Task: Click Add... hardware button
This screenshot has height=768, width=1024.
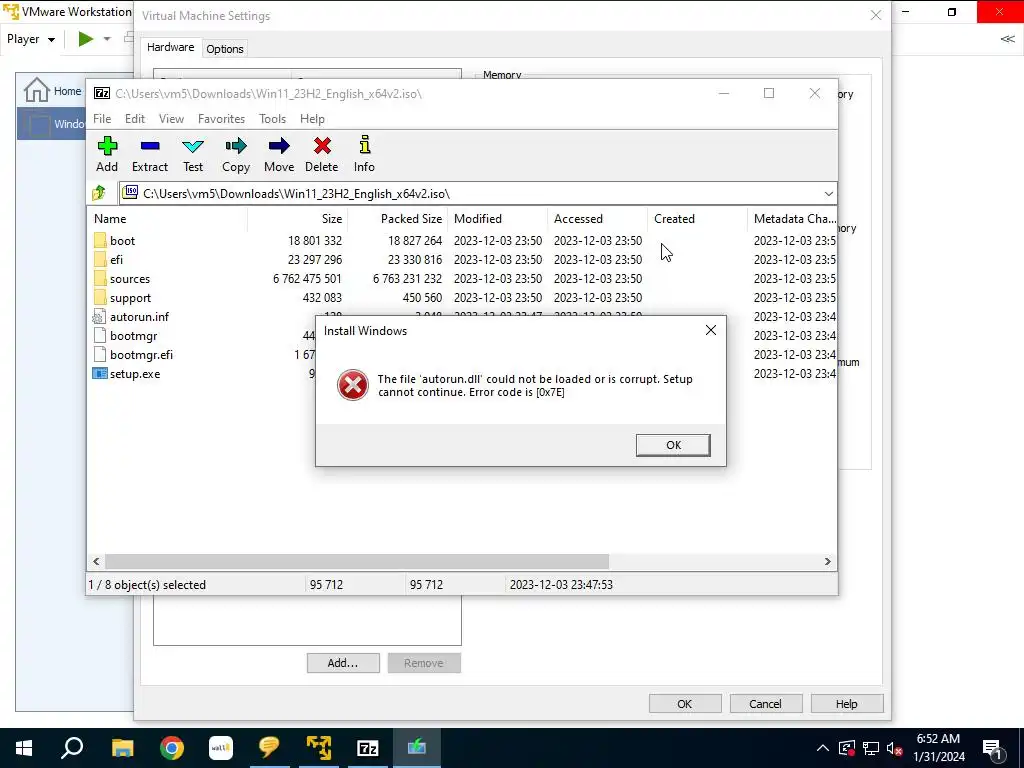Action: click(x=343, y=663)
